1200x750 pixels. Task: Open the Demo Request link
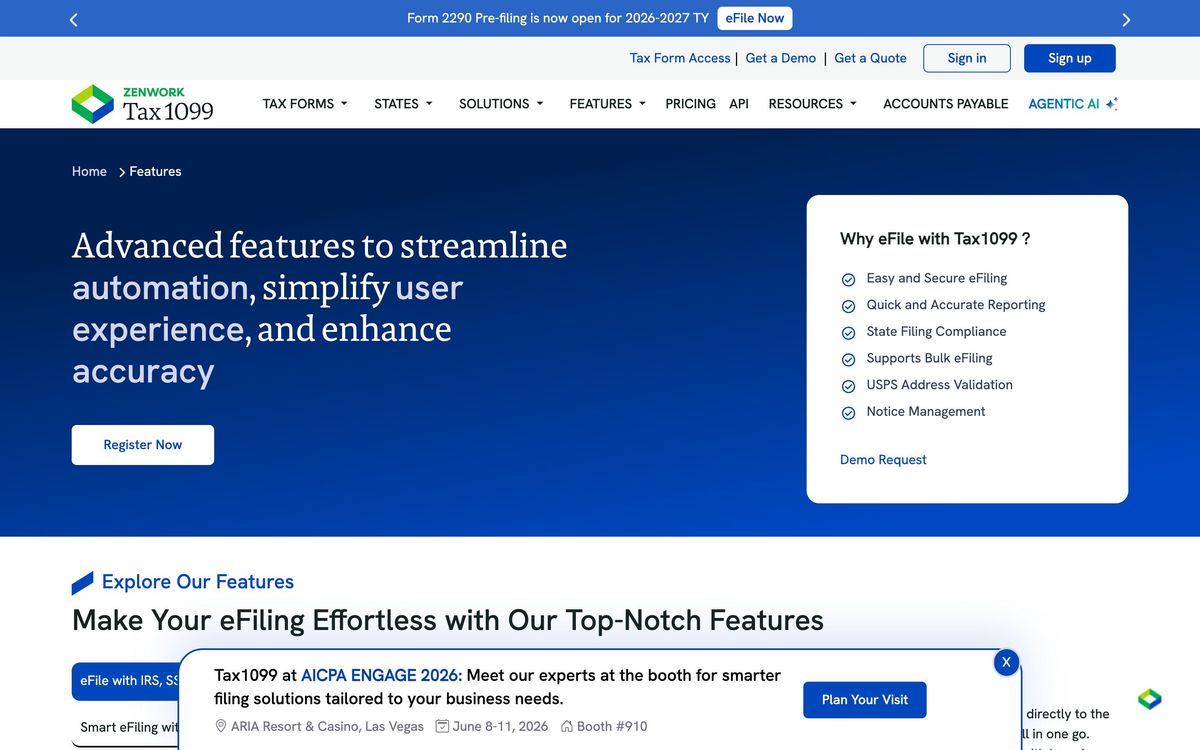pos(883,460)
